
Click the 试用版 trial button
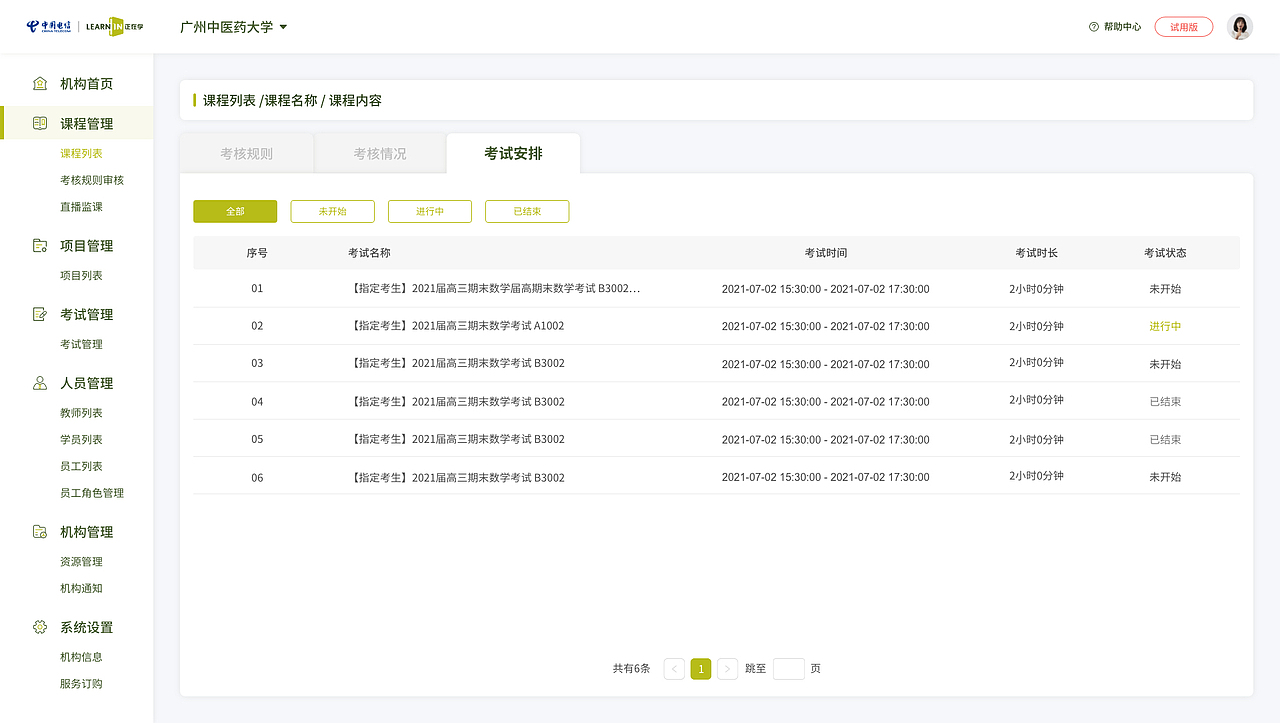(1184, 27)
